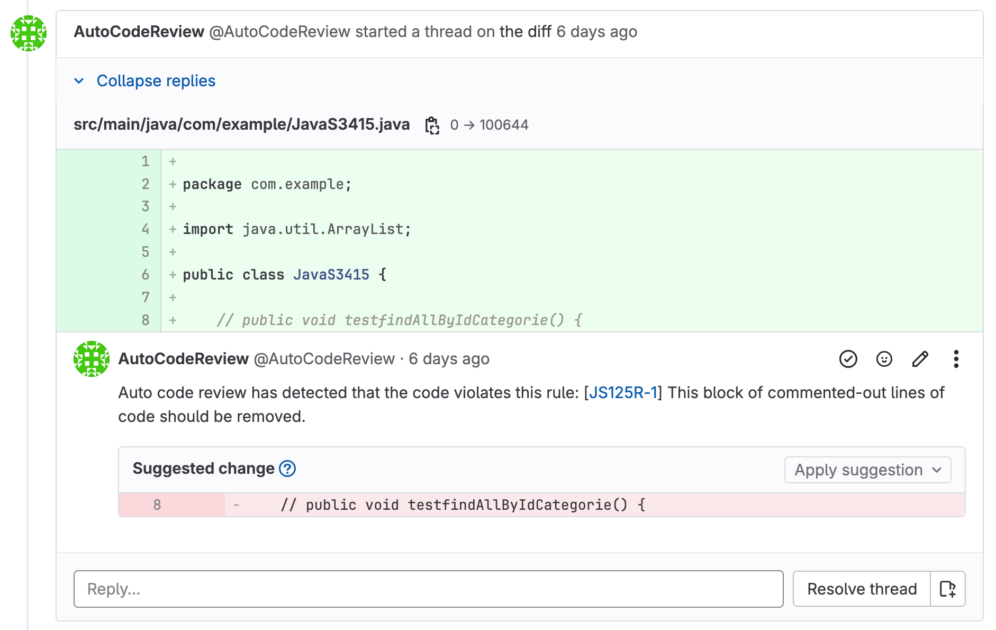Open Apply suggestion dropdown
The image size is (996, 630).
(868, 470)
